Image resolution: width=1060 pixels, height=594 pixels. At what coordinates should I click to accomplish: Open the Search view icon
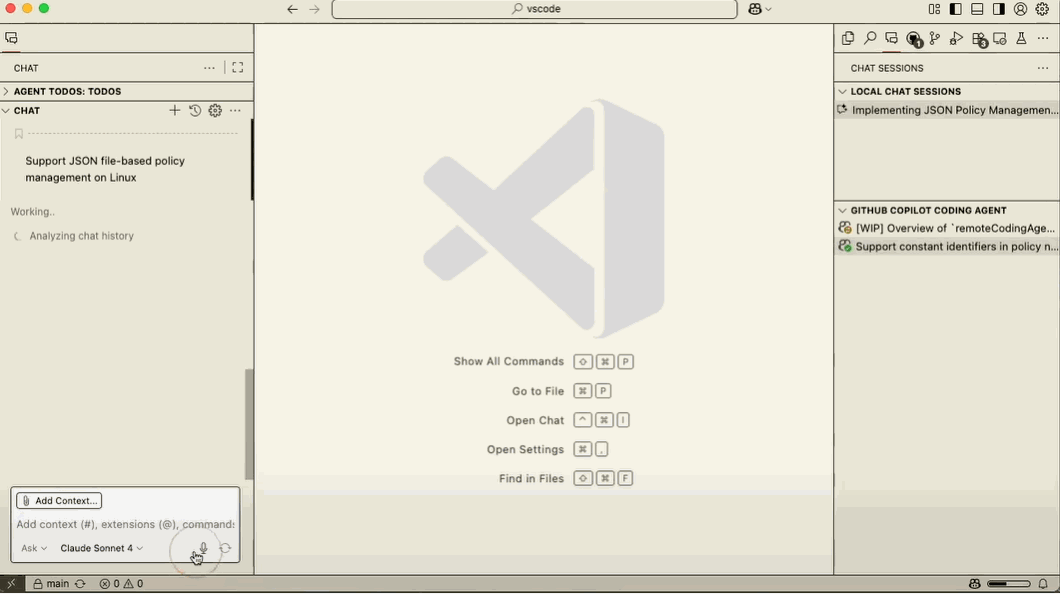point(870,39)
